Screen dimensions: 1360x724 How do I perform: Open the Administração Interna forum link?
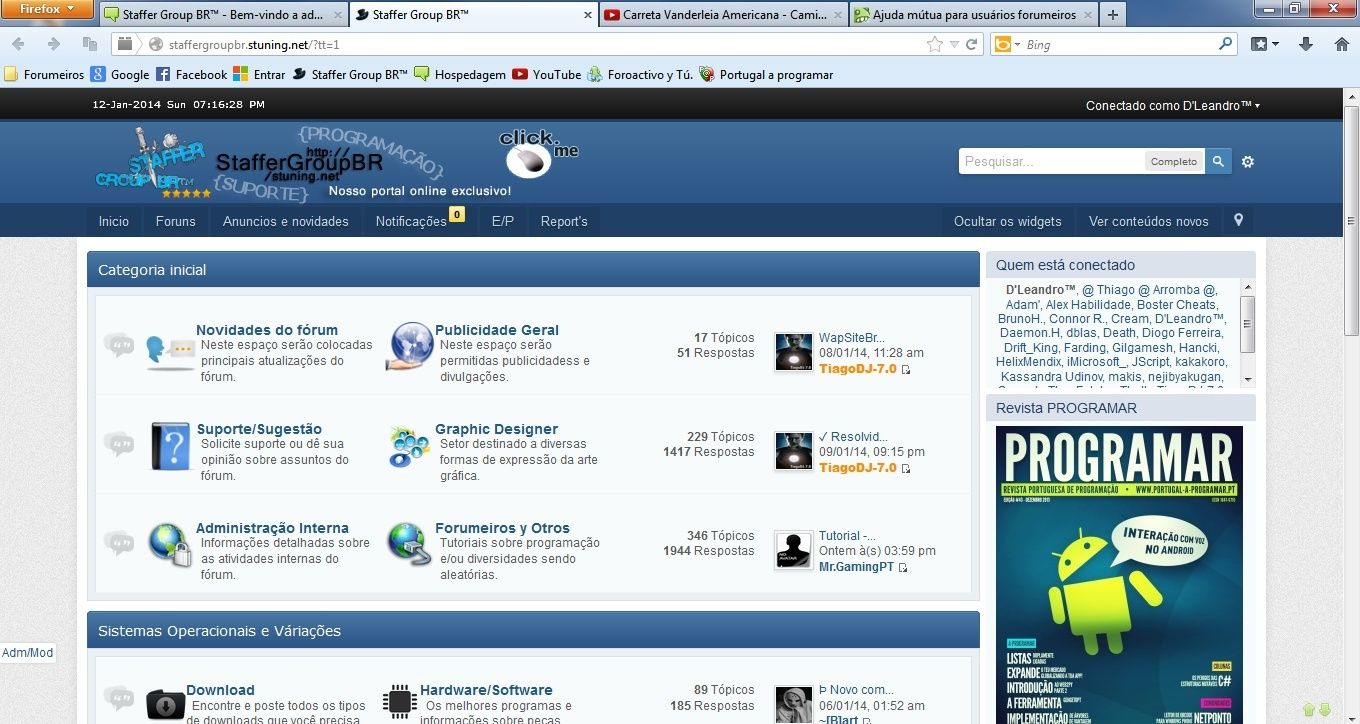click(272, 528)
